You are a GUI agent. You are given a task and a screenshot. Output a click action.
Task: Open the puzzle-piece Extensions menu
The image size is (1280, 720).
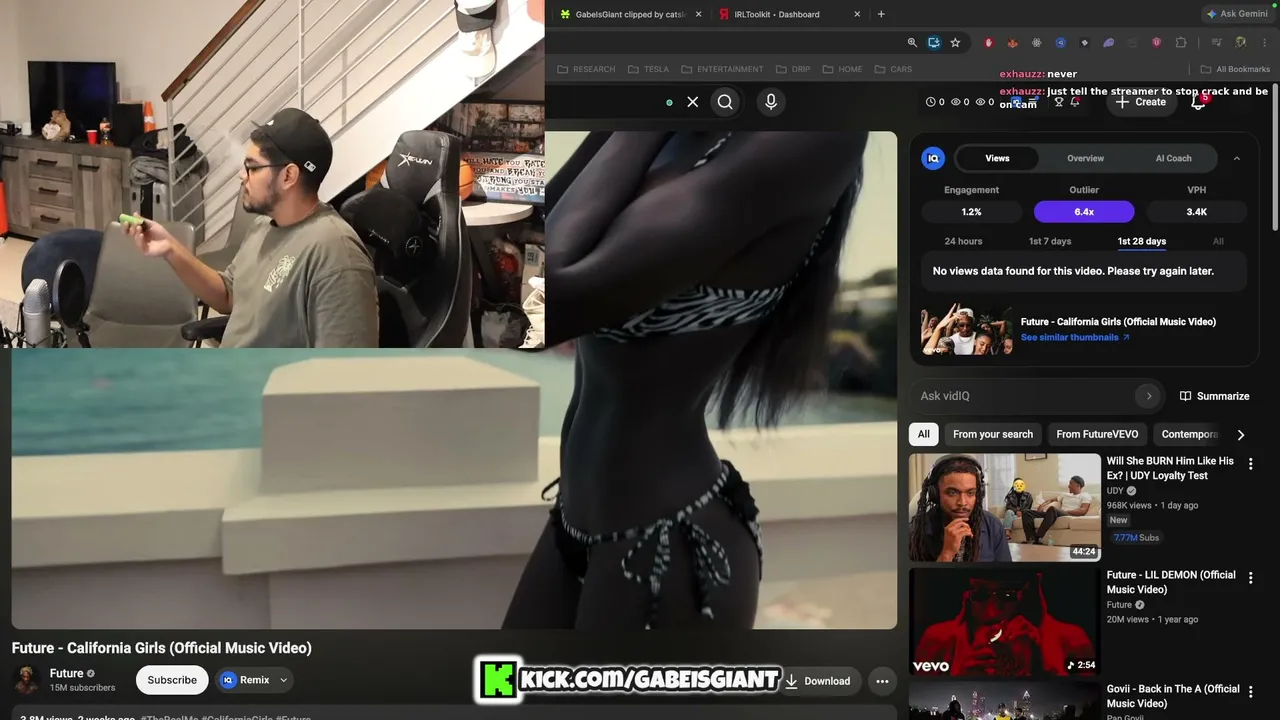[x=1181, y=43]
